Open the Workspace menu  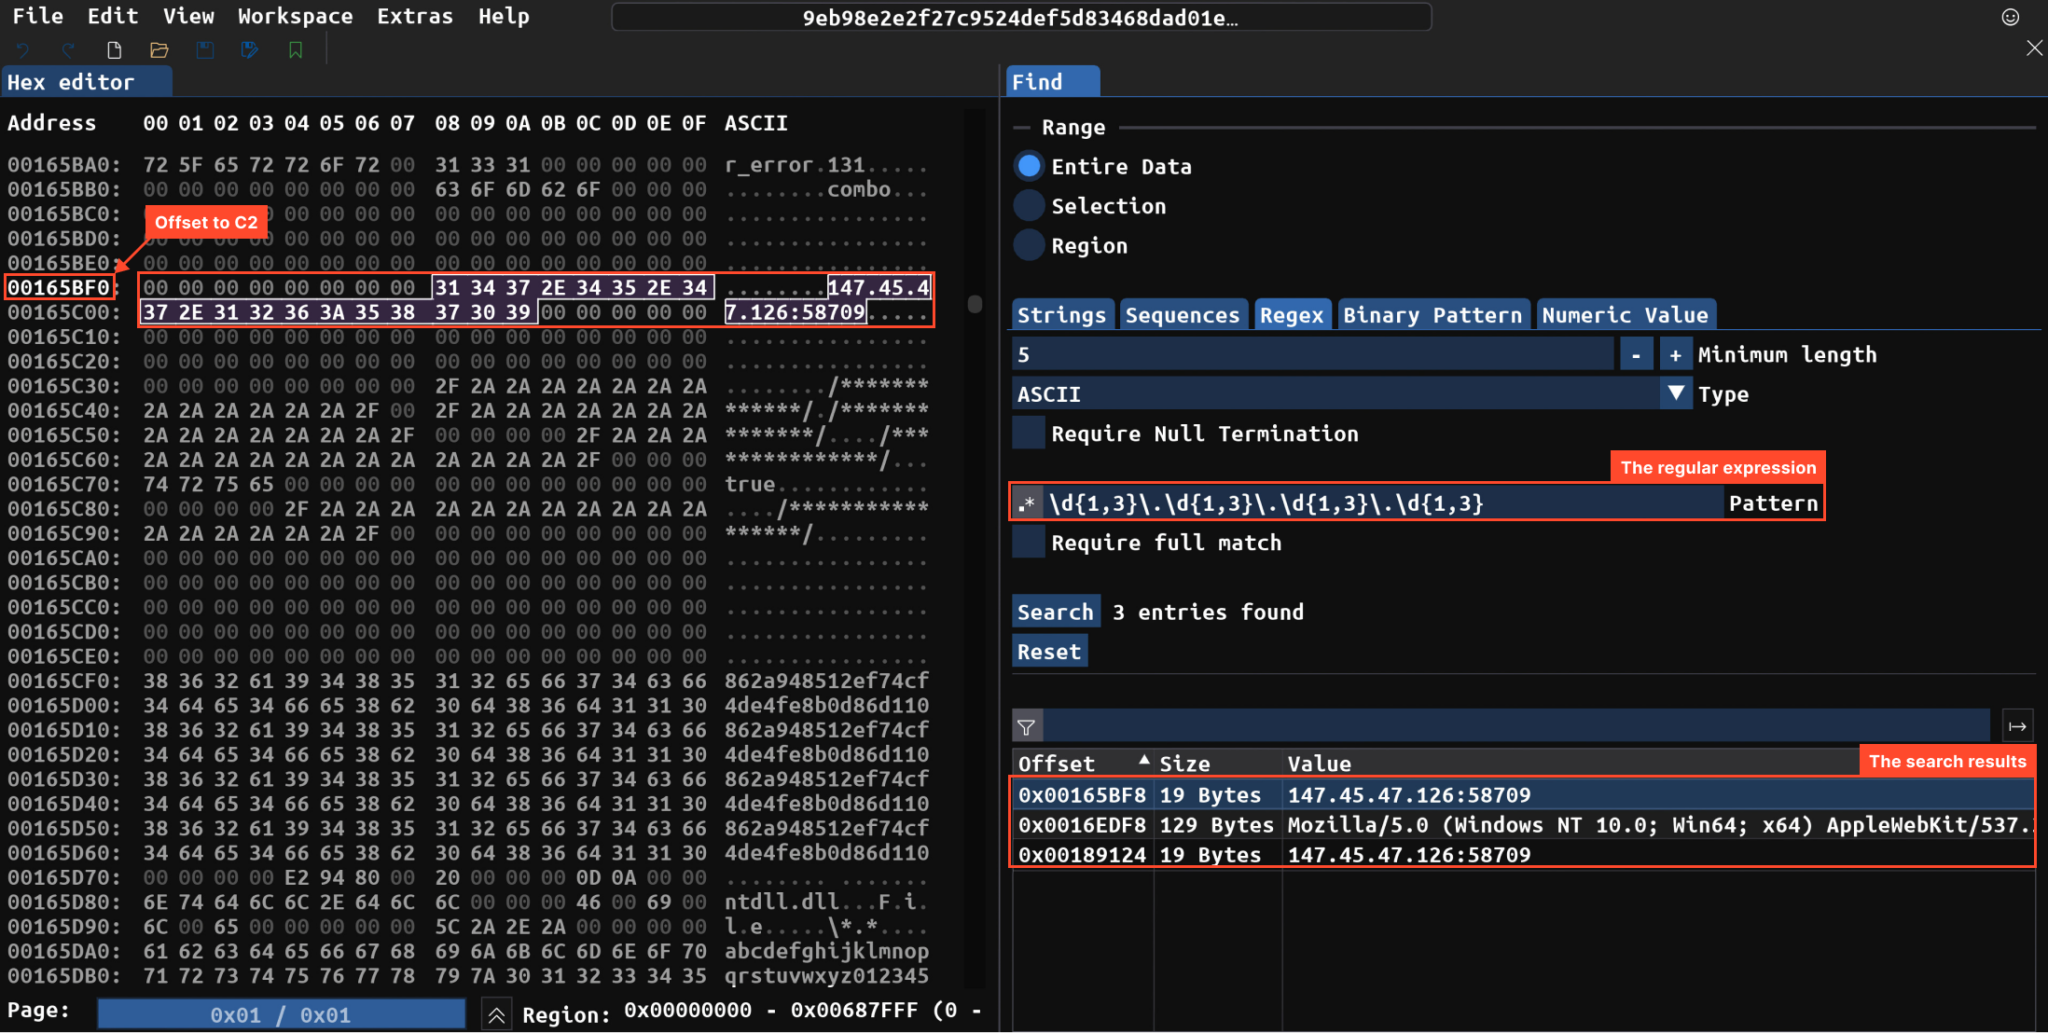[295, 16]
